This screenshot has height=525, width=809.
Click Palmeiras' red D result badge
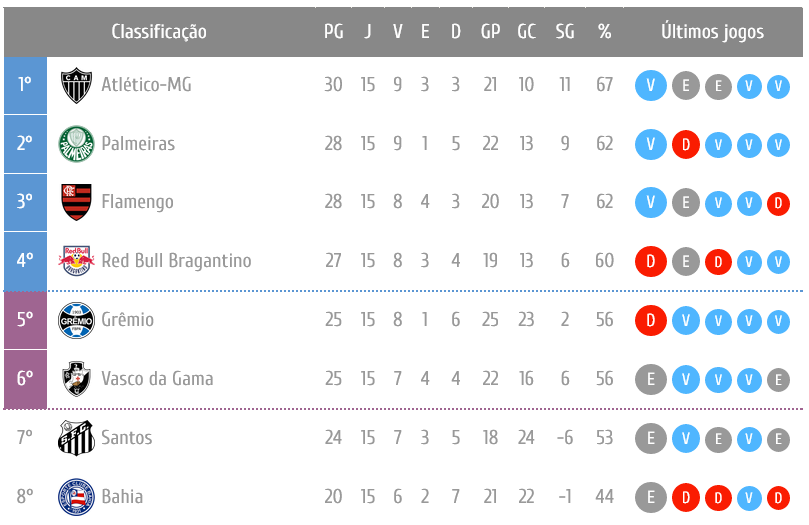685,144
